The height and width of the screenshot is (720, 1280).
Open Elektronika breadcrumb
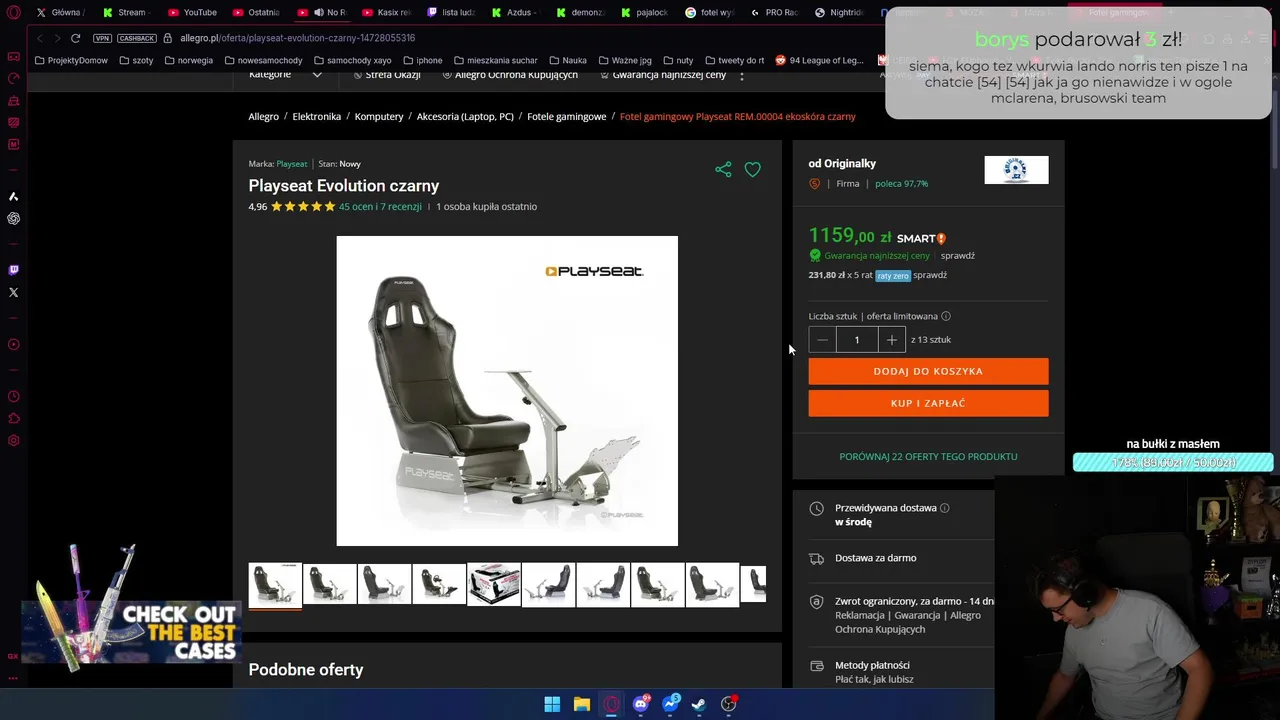(x=317, y=117)
